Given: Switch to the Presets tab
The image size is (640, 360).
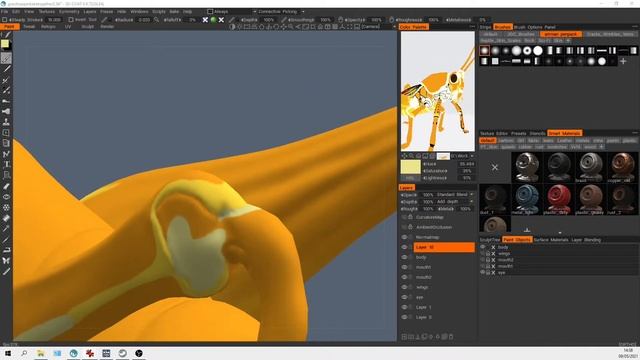Looking at the screenshot, I should (518, 133).
